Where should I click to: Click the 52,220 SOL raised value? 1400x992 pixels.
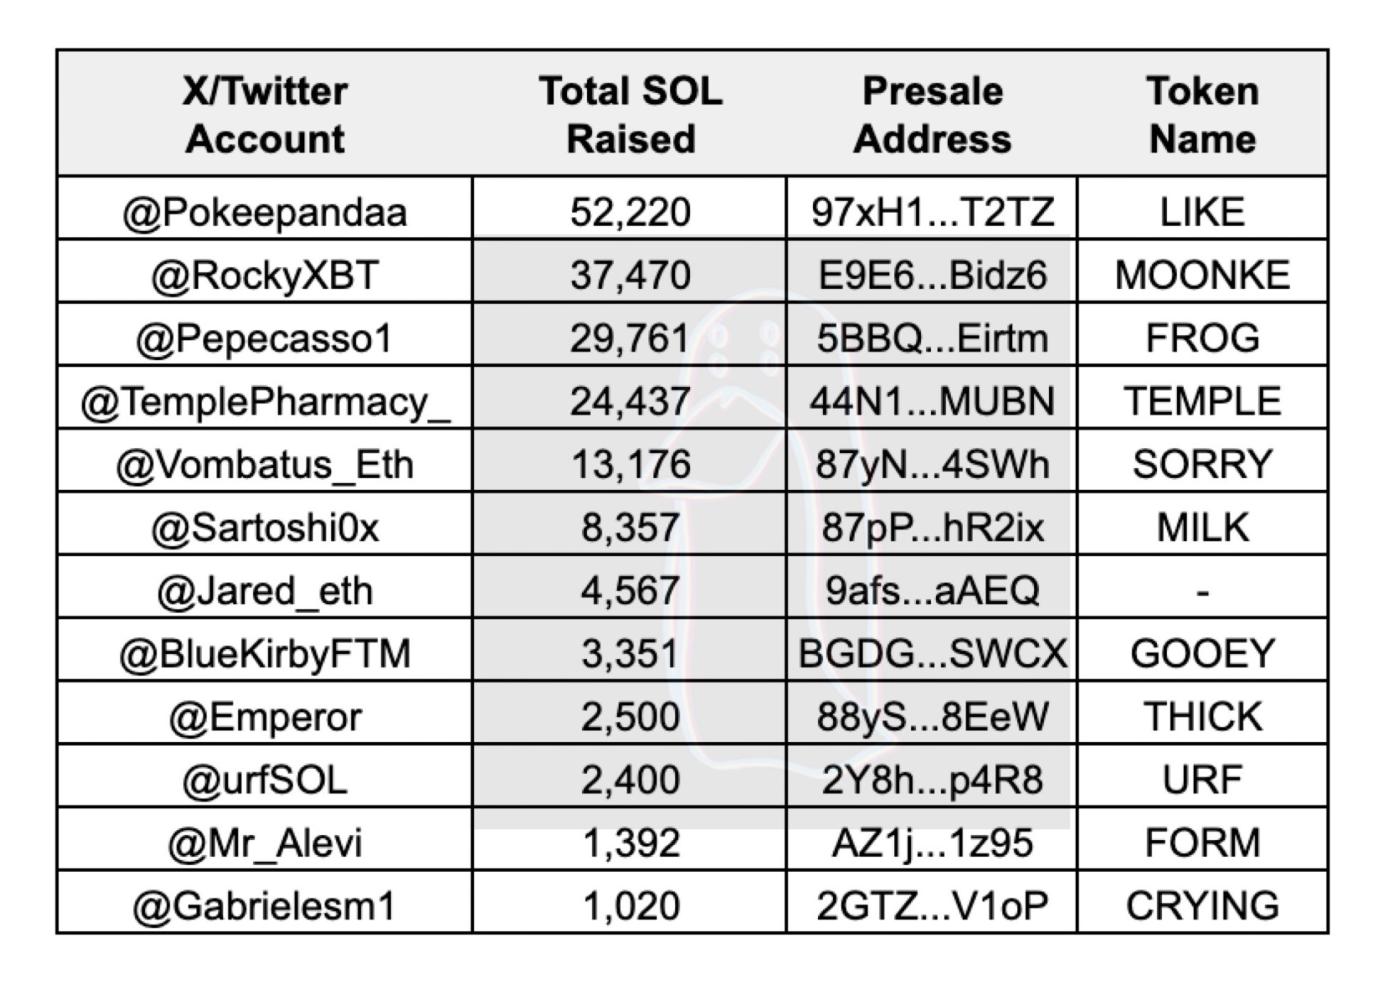point(630,212)
